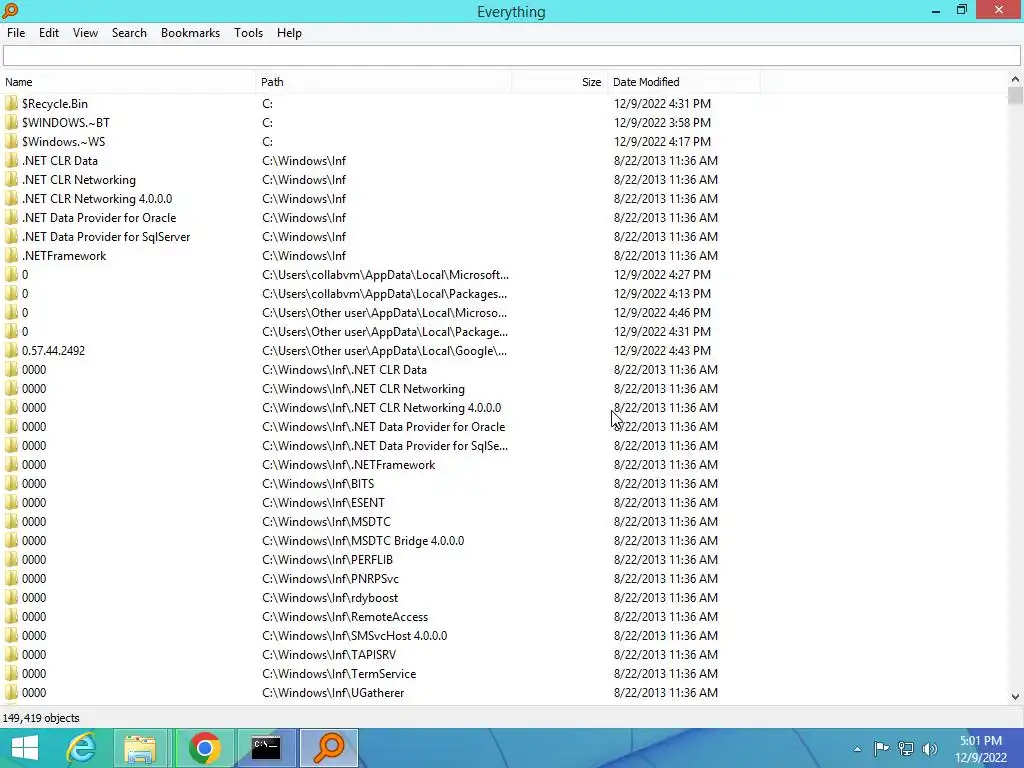The width and height of the screenshot is (1024, 768).
Task: Select folder icon of 0000 in Inf\BITS
Action: pos(11,483)
